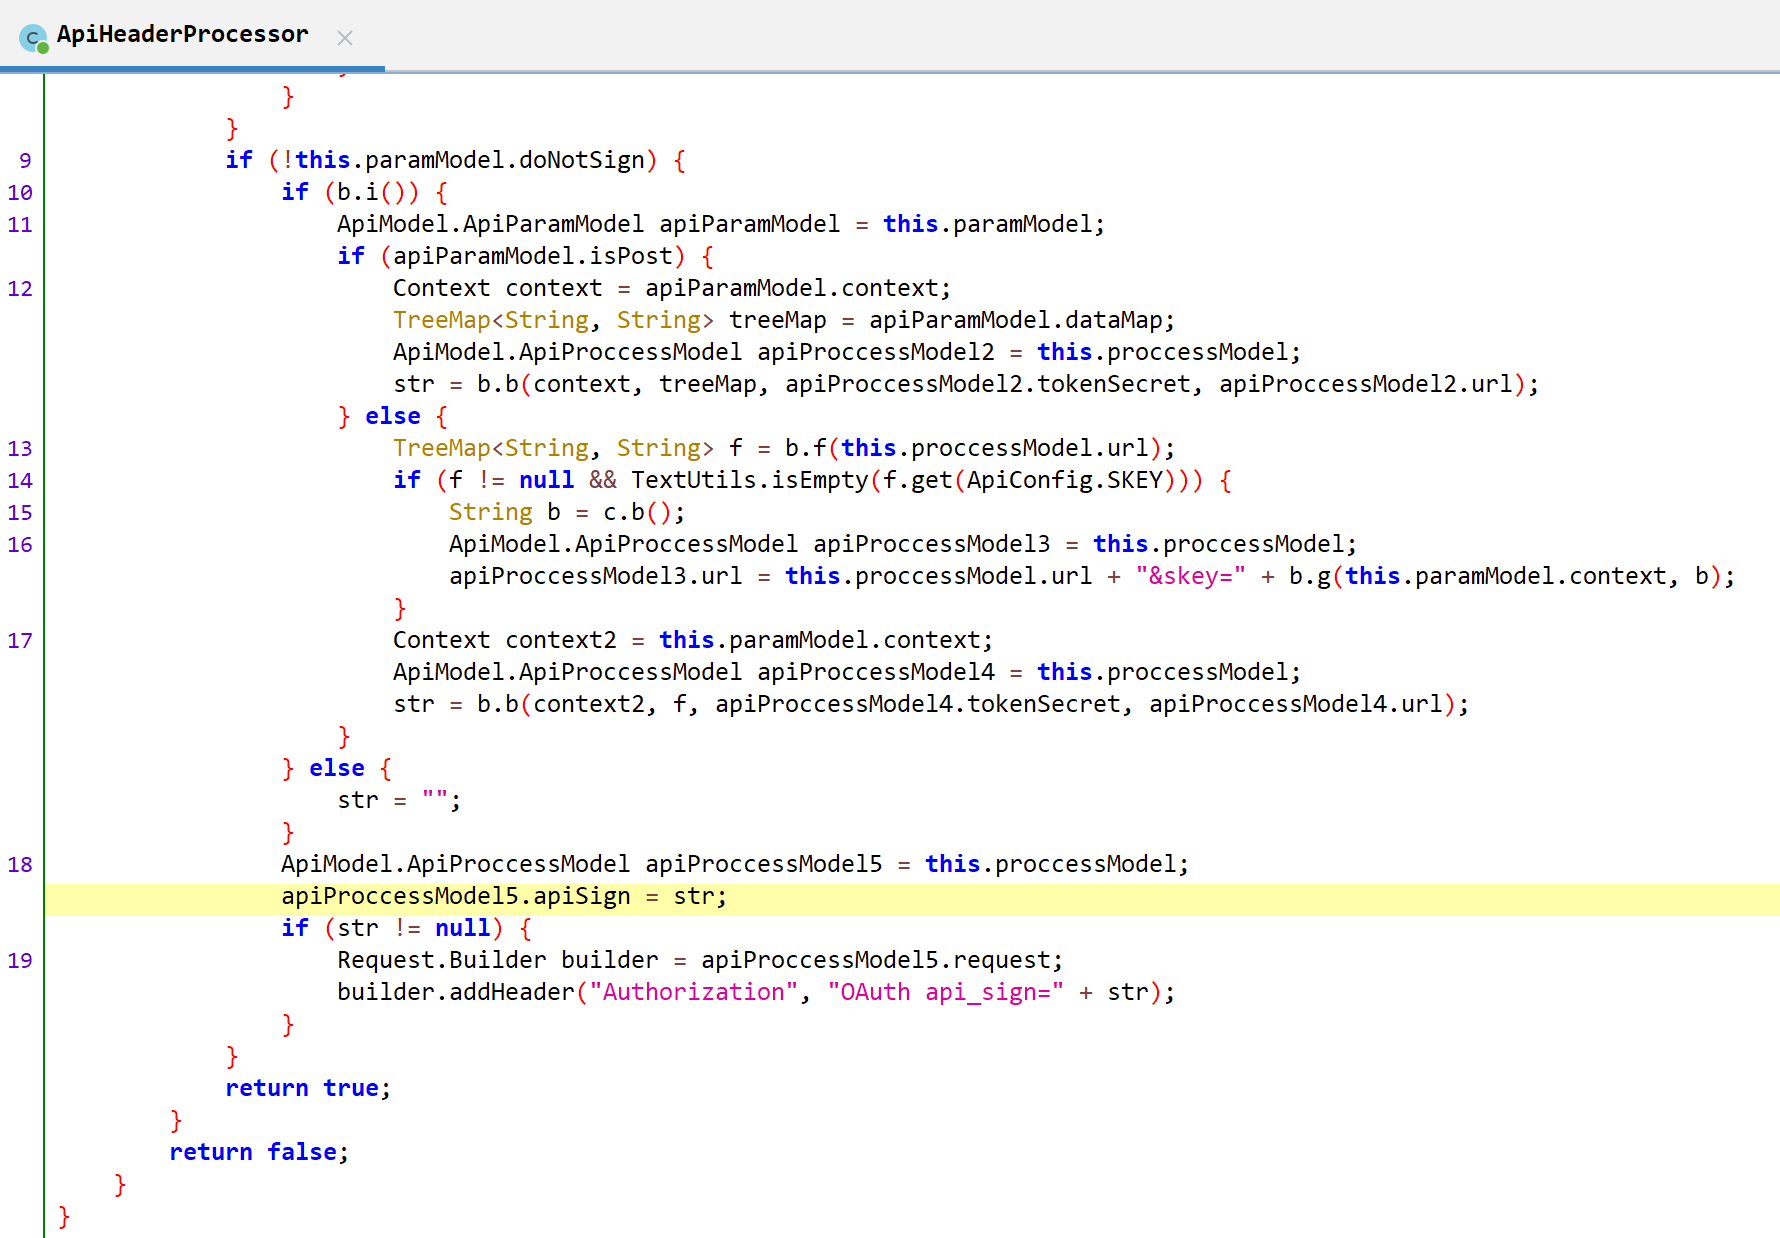Click the apiProccessModel3 variable declaration
The image size is (1780, 1238).
pos(932,544)
